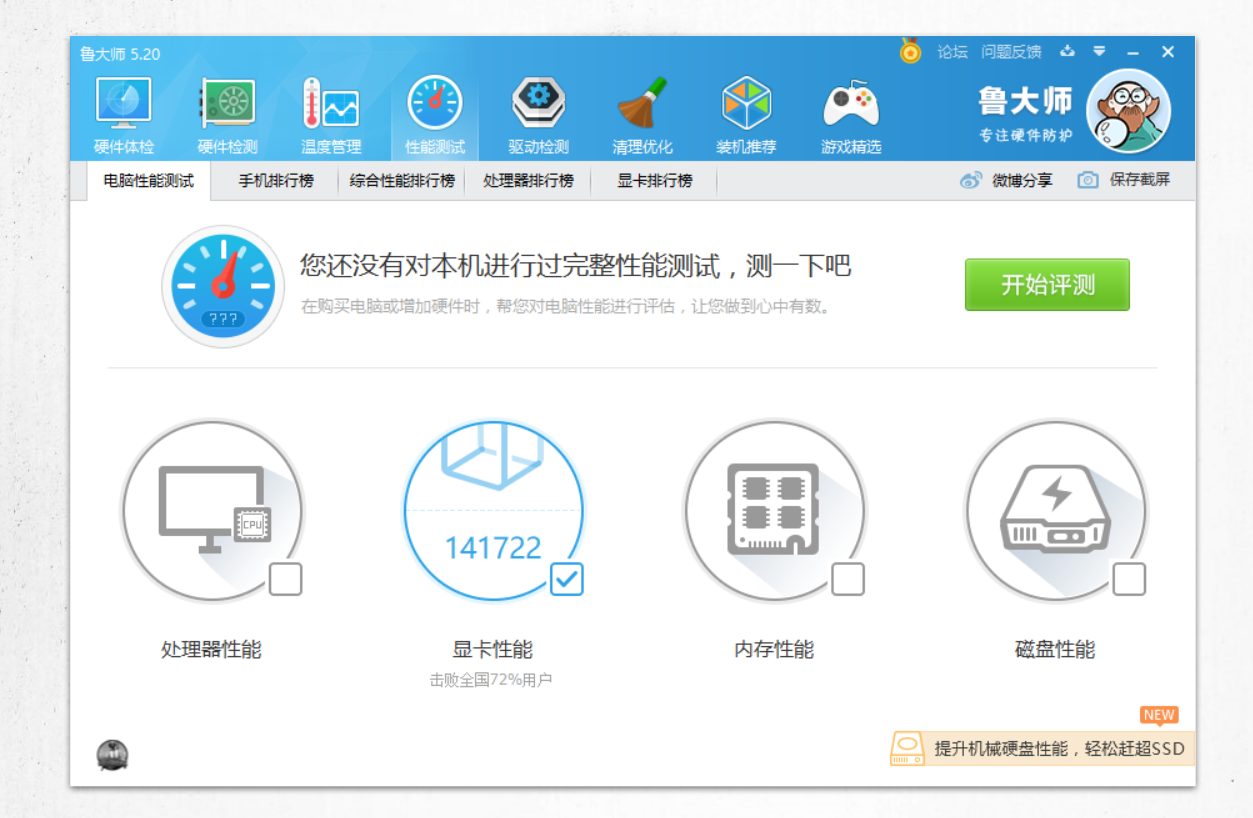Click the green 开始评测 button

[x=1047, y=285]
